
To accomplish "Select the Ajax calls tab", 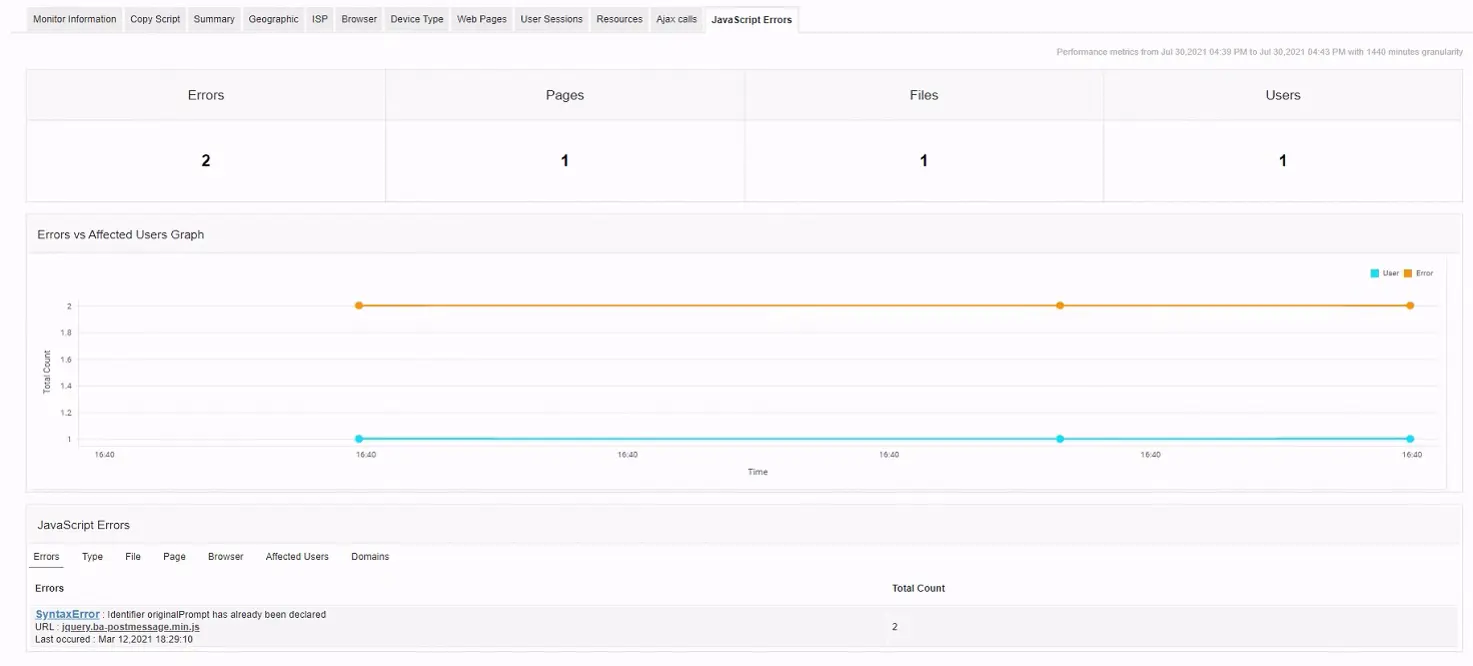I will (x=676, y=18).
